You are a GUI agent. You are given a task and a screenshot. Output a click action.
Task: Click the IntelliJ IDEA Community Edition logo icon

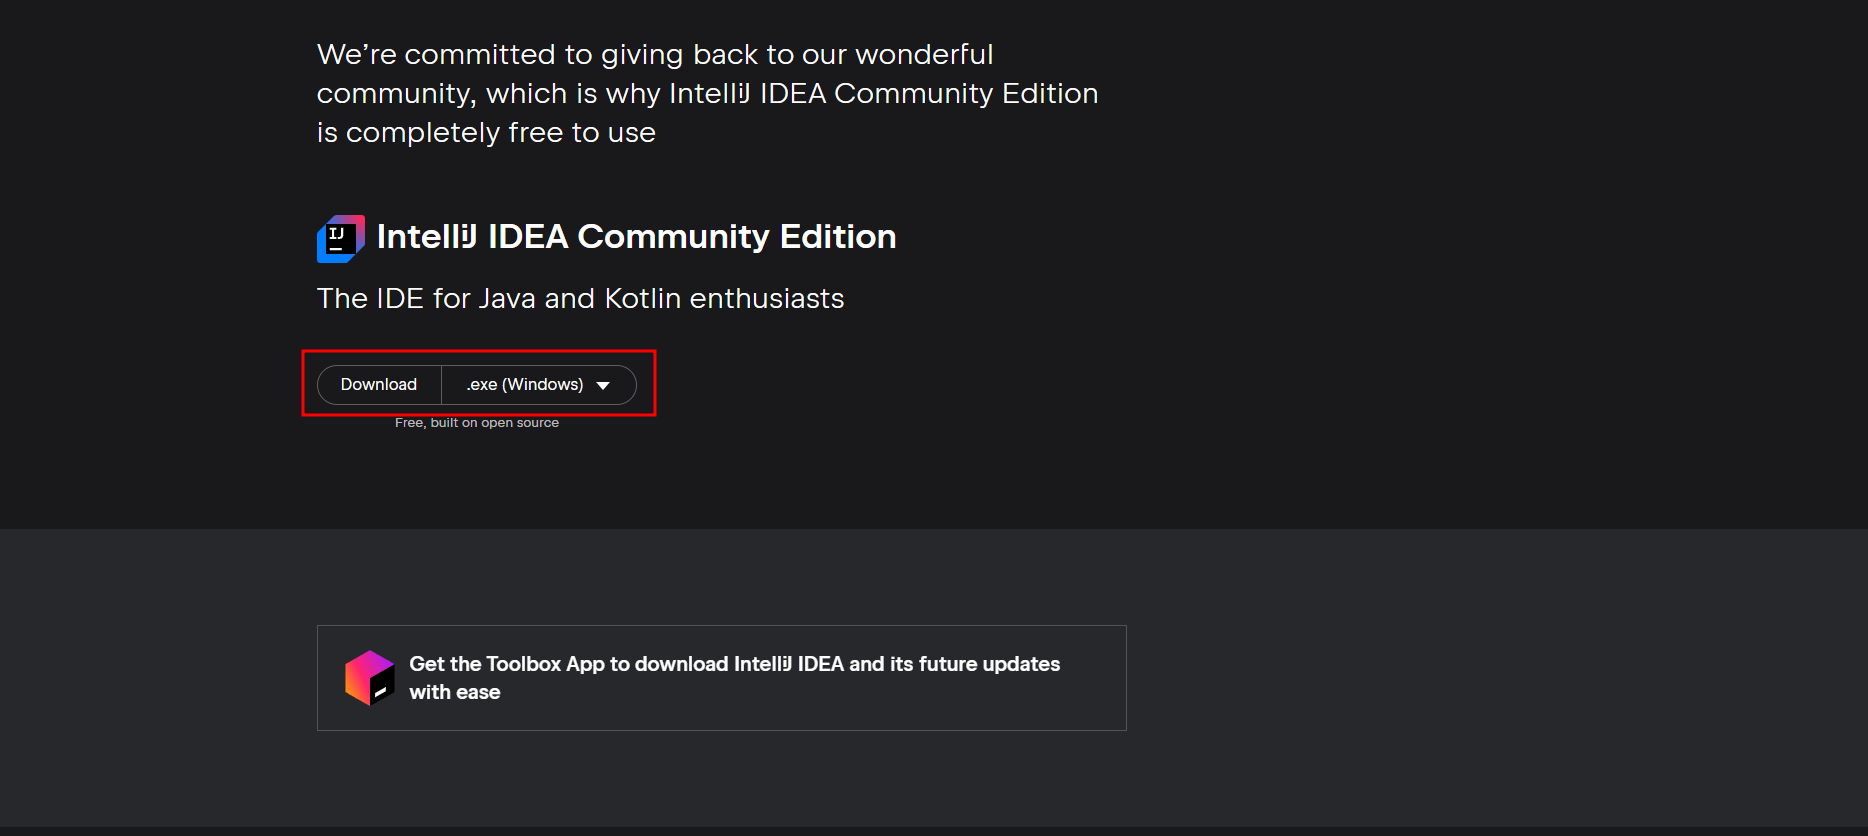341,239
